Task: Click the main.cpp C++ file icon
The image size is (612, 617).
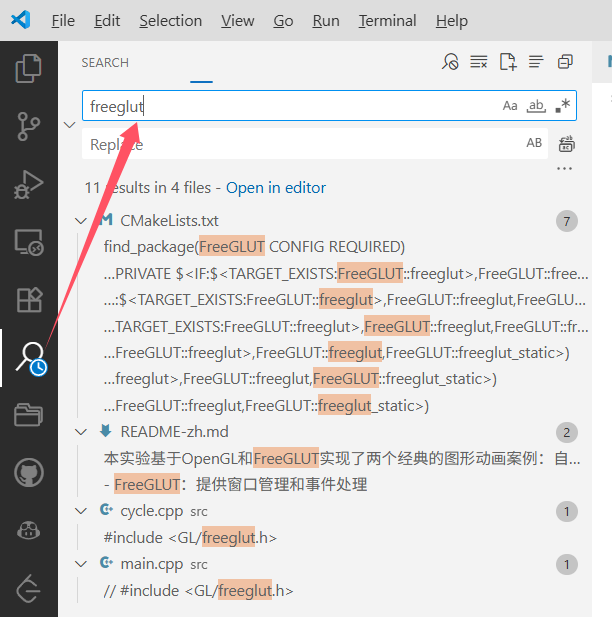Action: click(x=106, y=563)
